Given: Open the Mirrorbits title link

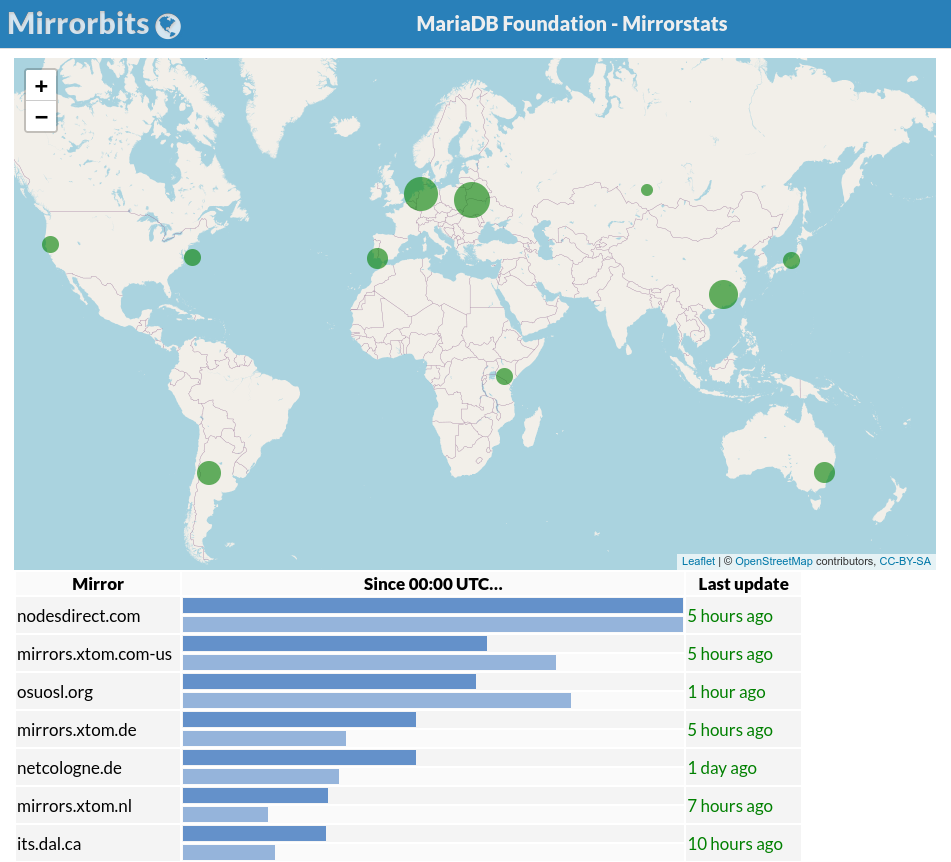Looking at the screenshot, I should click(x=78, y=24).
